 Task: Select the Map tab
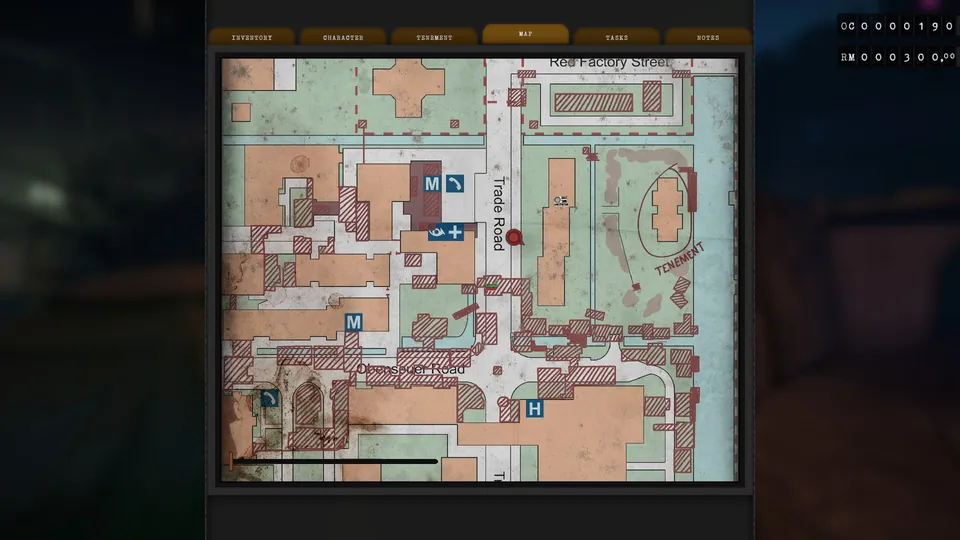(525, 34)
